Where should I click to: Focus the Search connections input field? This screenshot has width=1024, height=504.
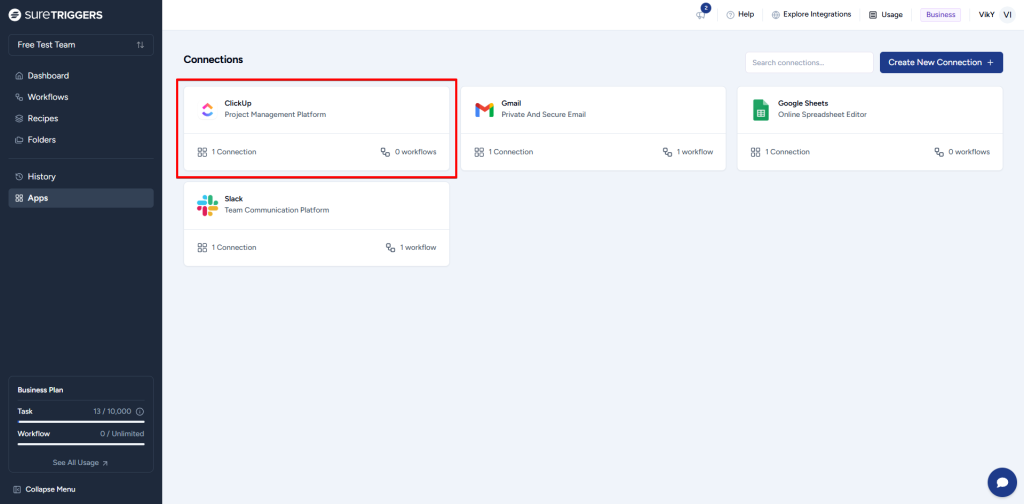pyautogui.click(x=808, y=62)
